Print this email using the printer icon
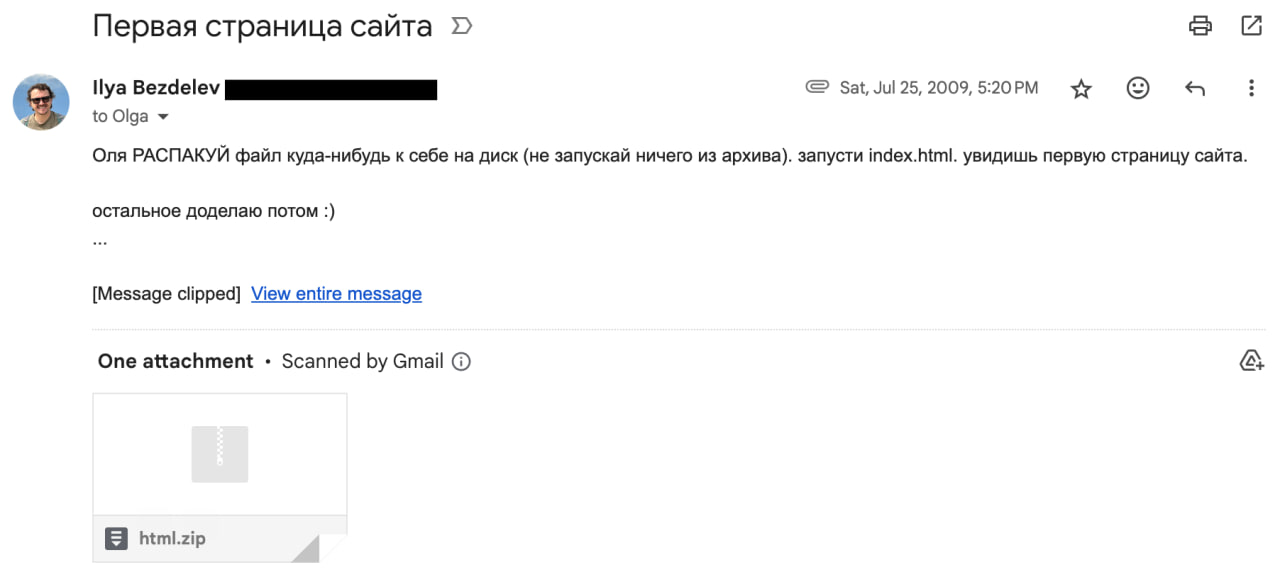 1200,26
